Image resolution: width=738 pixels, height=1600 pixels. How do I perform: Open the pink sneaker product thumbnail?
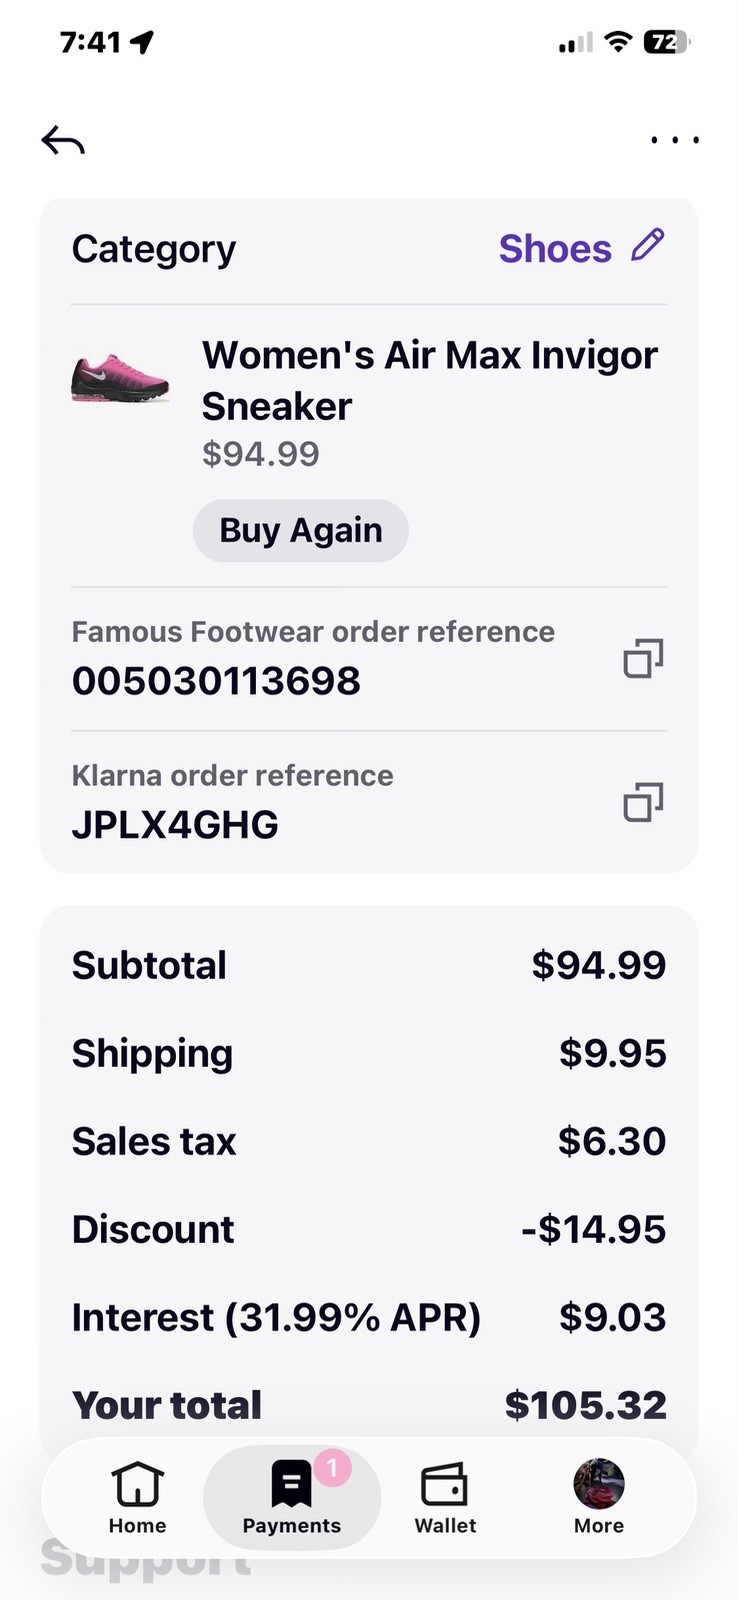coord(120,378)
